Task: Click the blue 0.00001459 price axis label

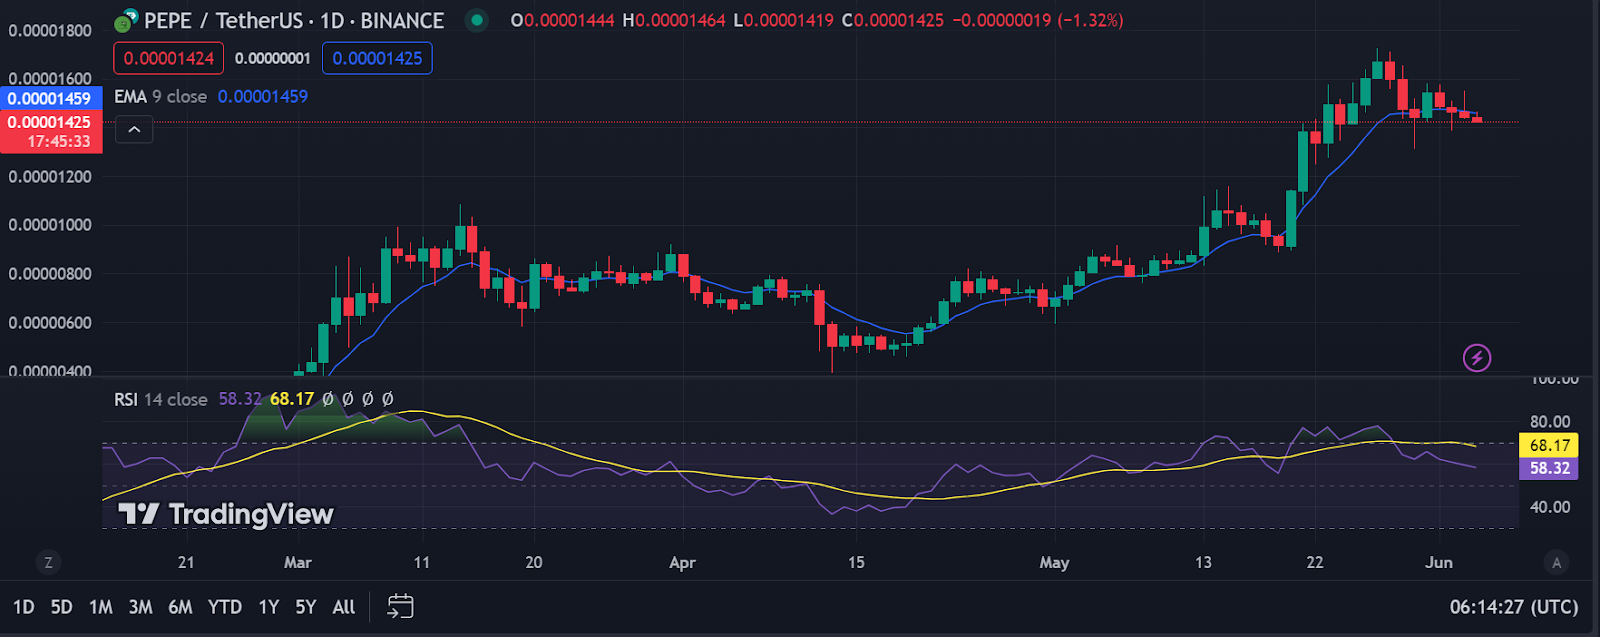Action: point(51,98)
